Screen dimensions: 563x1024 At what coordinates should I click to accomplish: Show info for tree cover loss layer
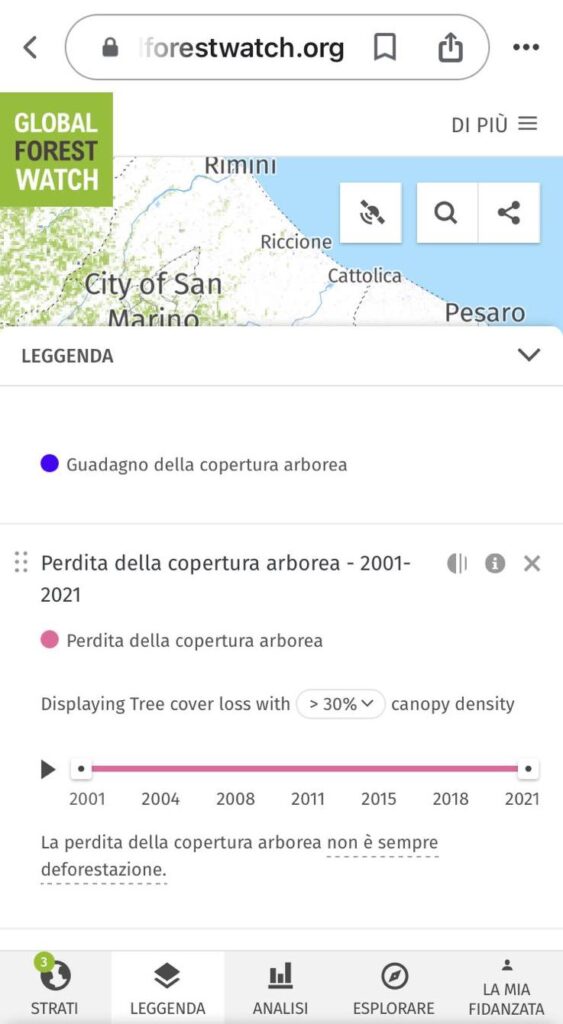495,563
